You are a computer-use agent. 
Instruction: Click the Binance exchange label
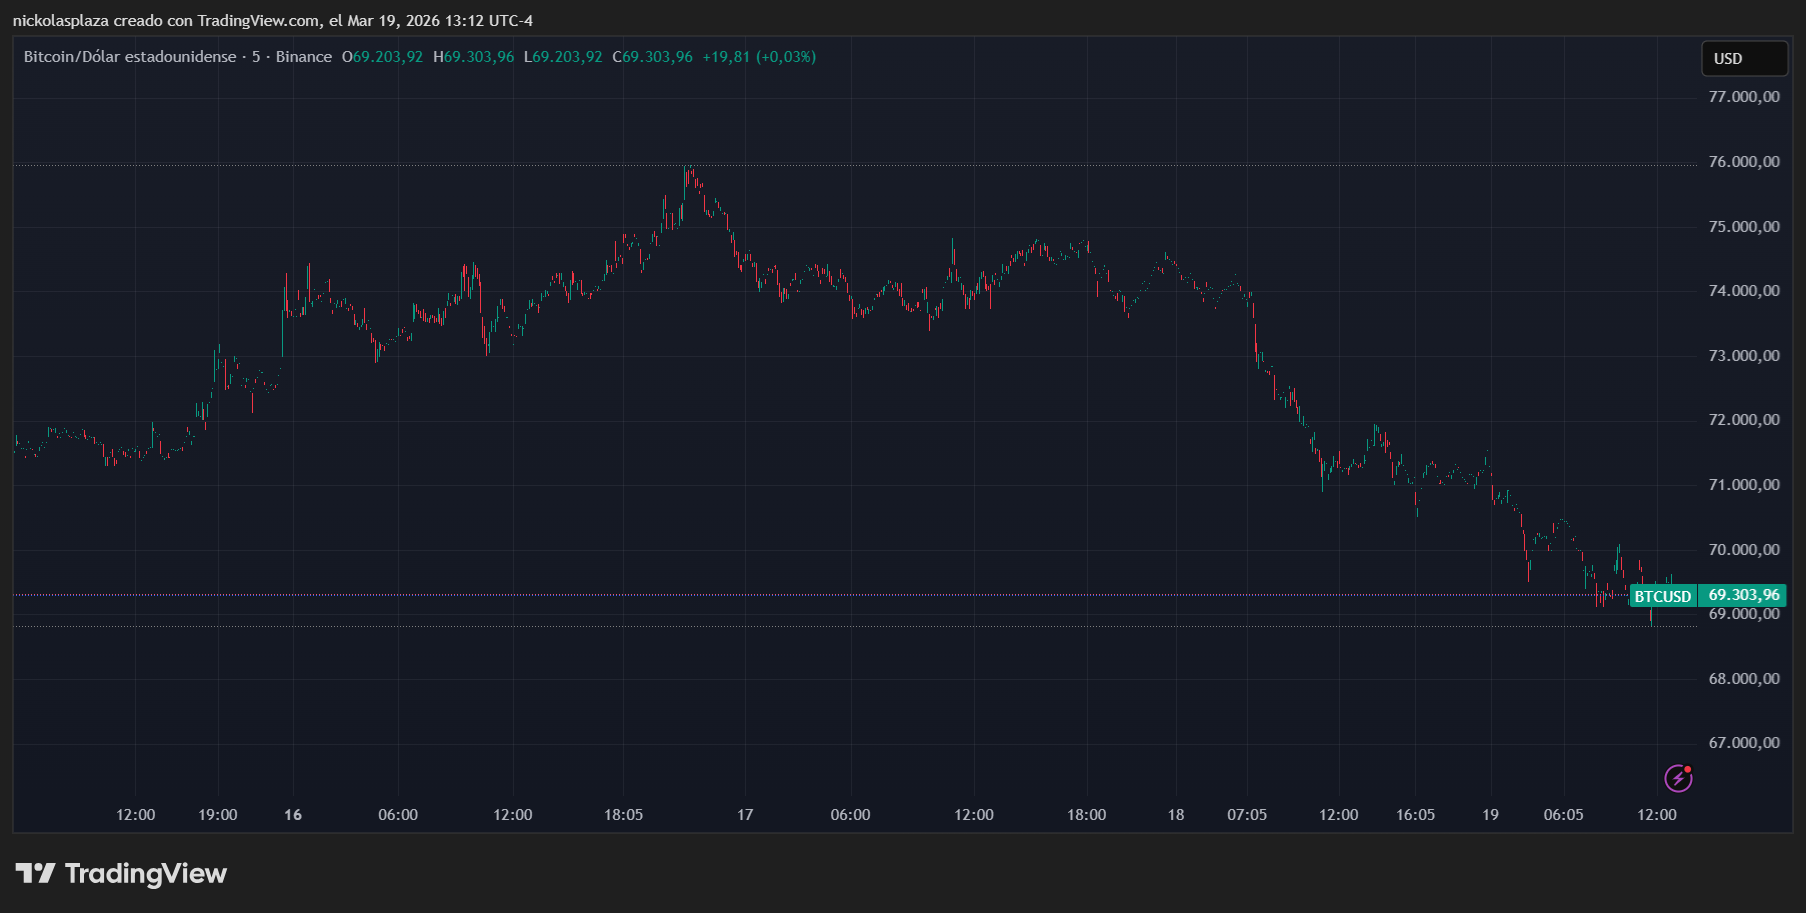303,57
